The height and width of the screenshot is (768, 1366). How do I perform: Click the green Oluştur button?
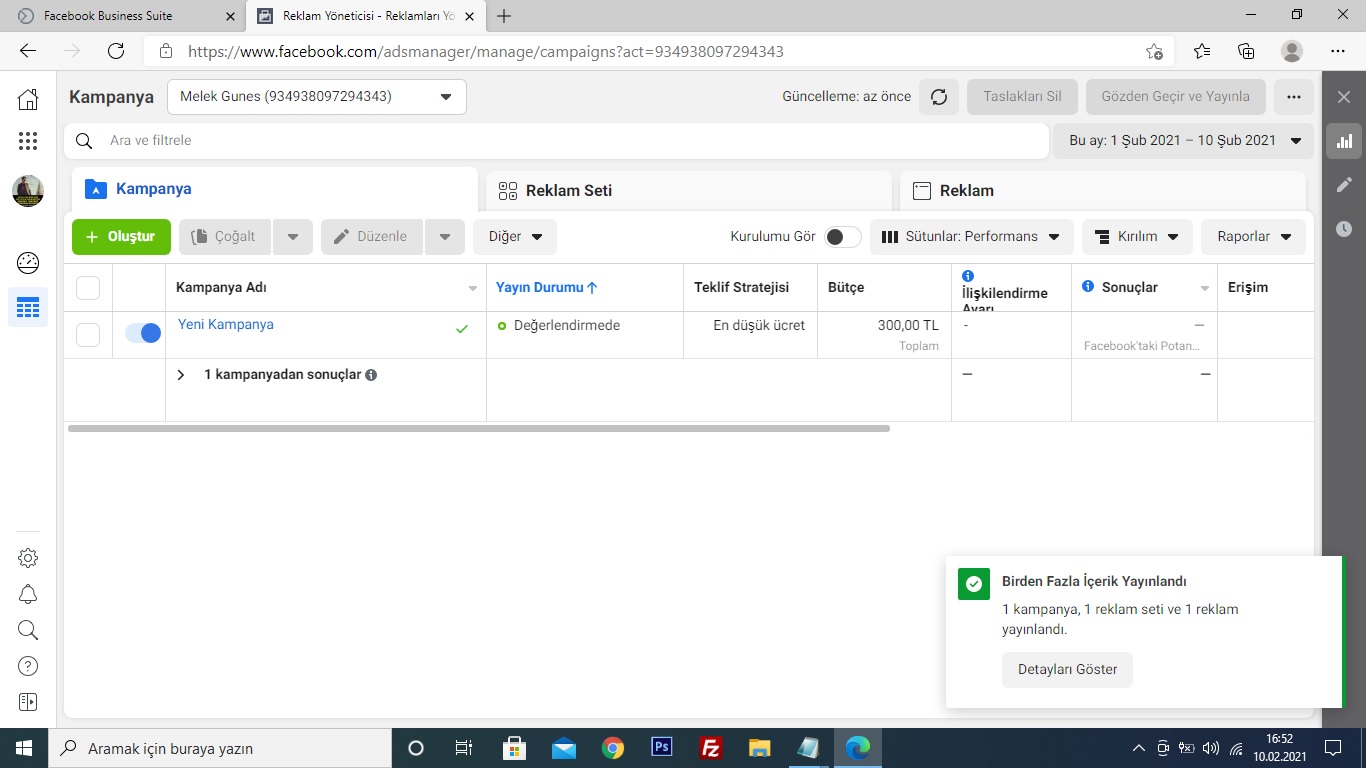121,237
